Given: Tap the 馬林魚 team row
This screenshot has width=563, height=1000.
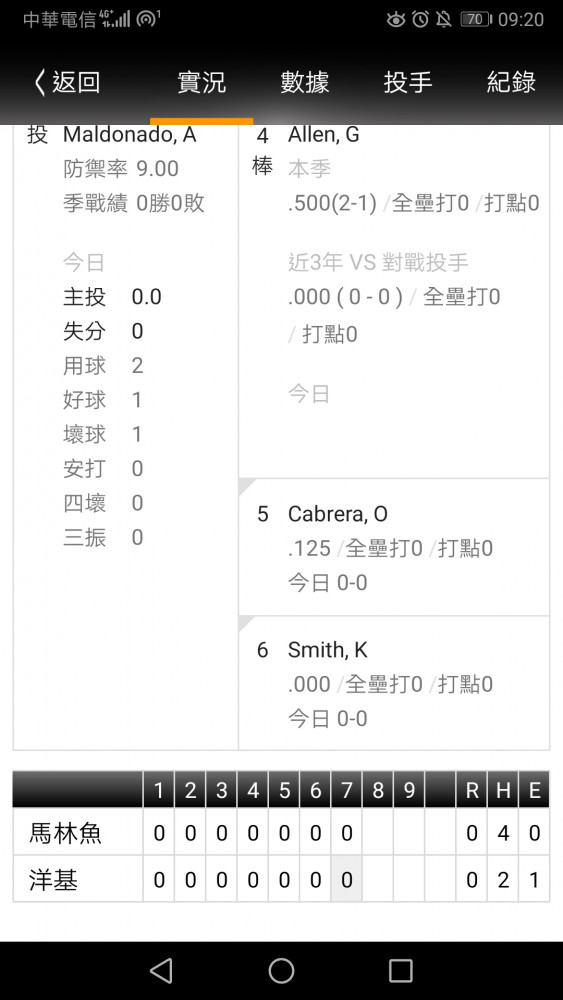Looking at the screenshot, I should (x=281, y=832).
